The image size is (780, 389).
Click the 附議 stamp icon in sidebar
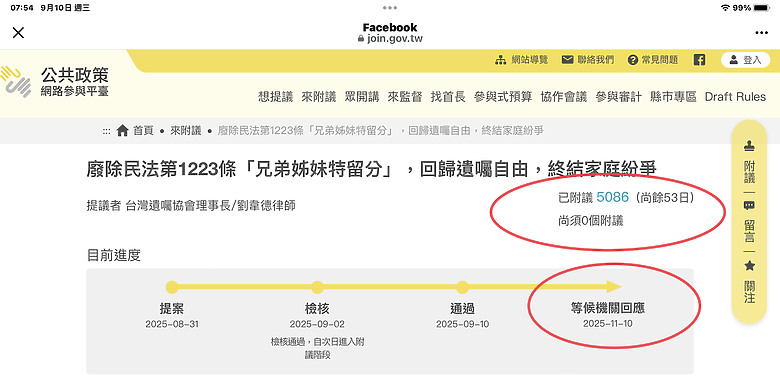(x=749, y=146)
